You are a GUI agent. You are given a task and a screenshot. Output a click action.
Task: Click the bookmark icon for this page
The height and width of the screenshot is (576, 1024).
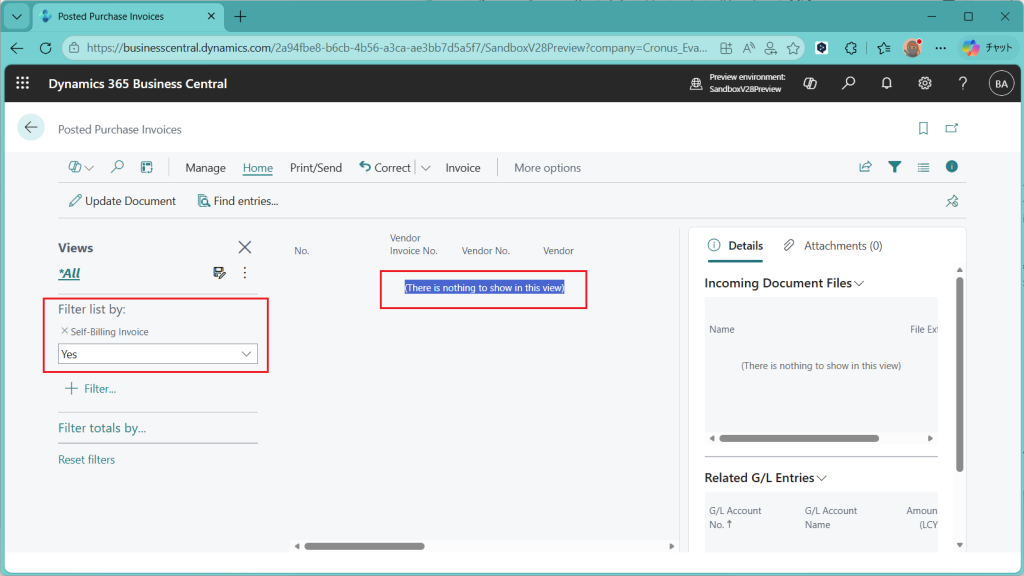pyautogui.click(x=923, y=128)
